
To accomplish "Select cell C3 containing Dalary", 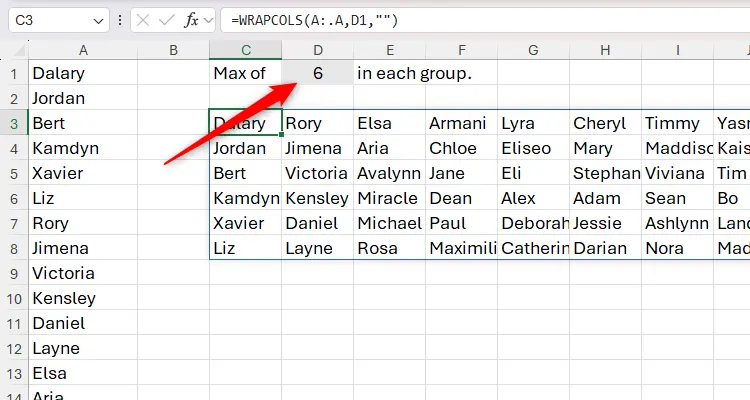I will point(245,123).
